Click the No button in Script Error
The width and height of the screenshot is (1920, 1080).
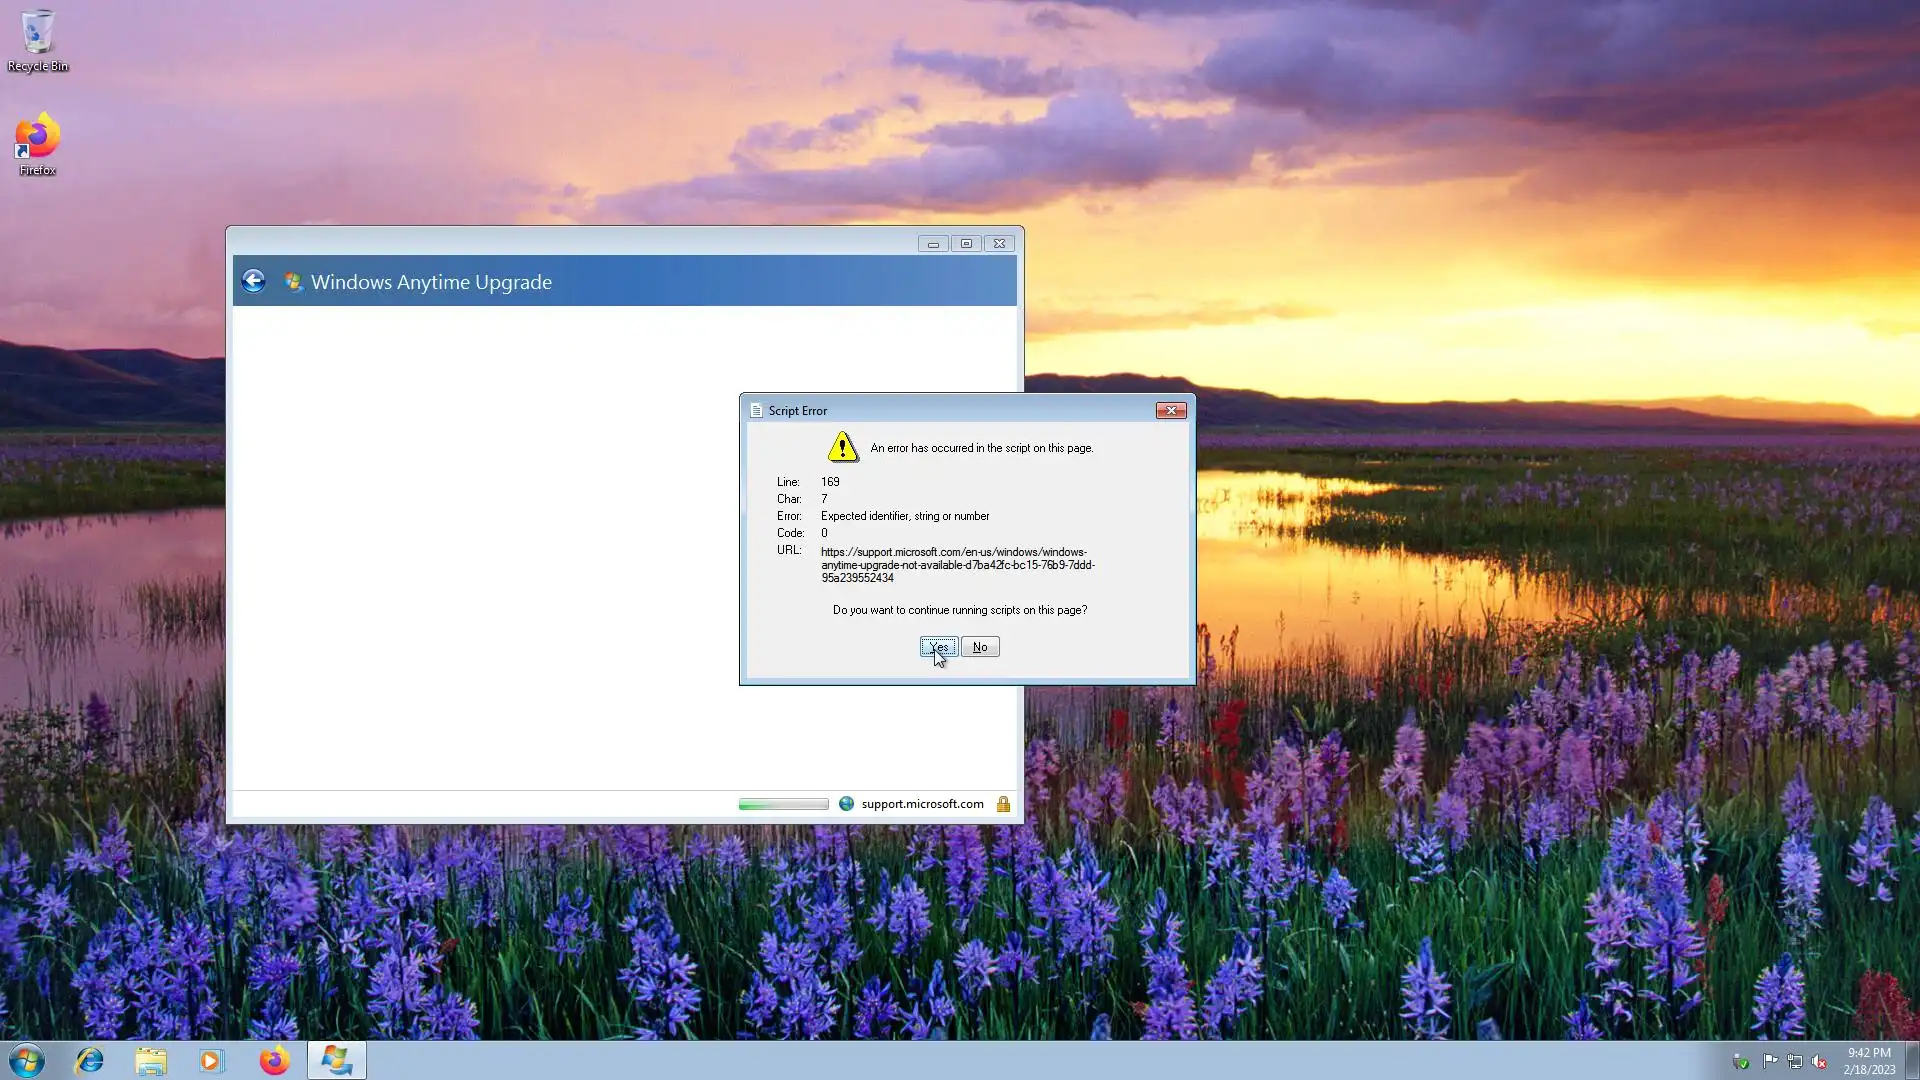point(980,647)
